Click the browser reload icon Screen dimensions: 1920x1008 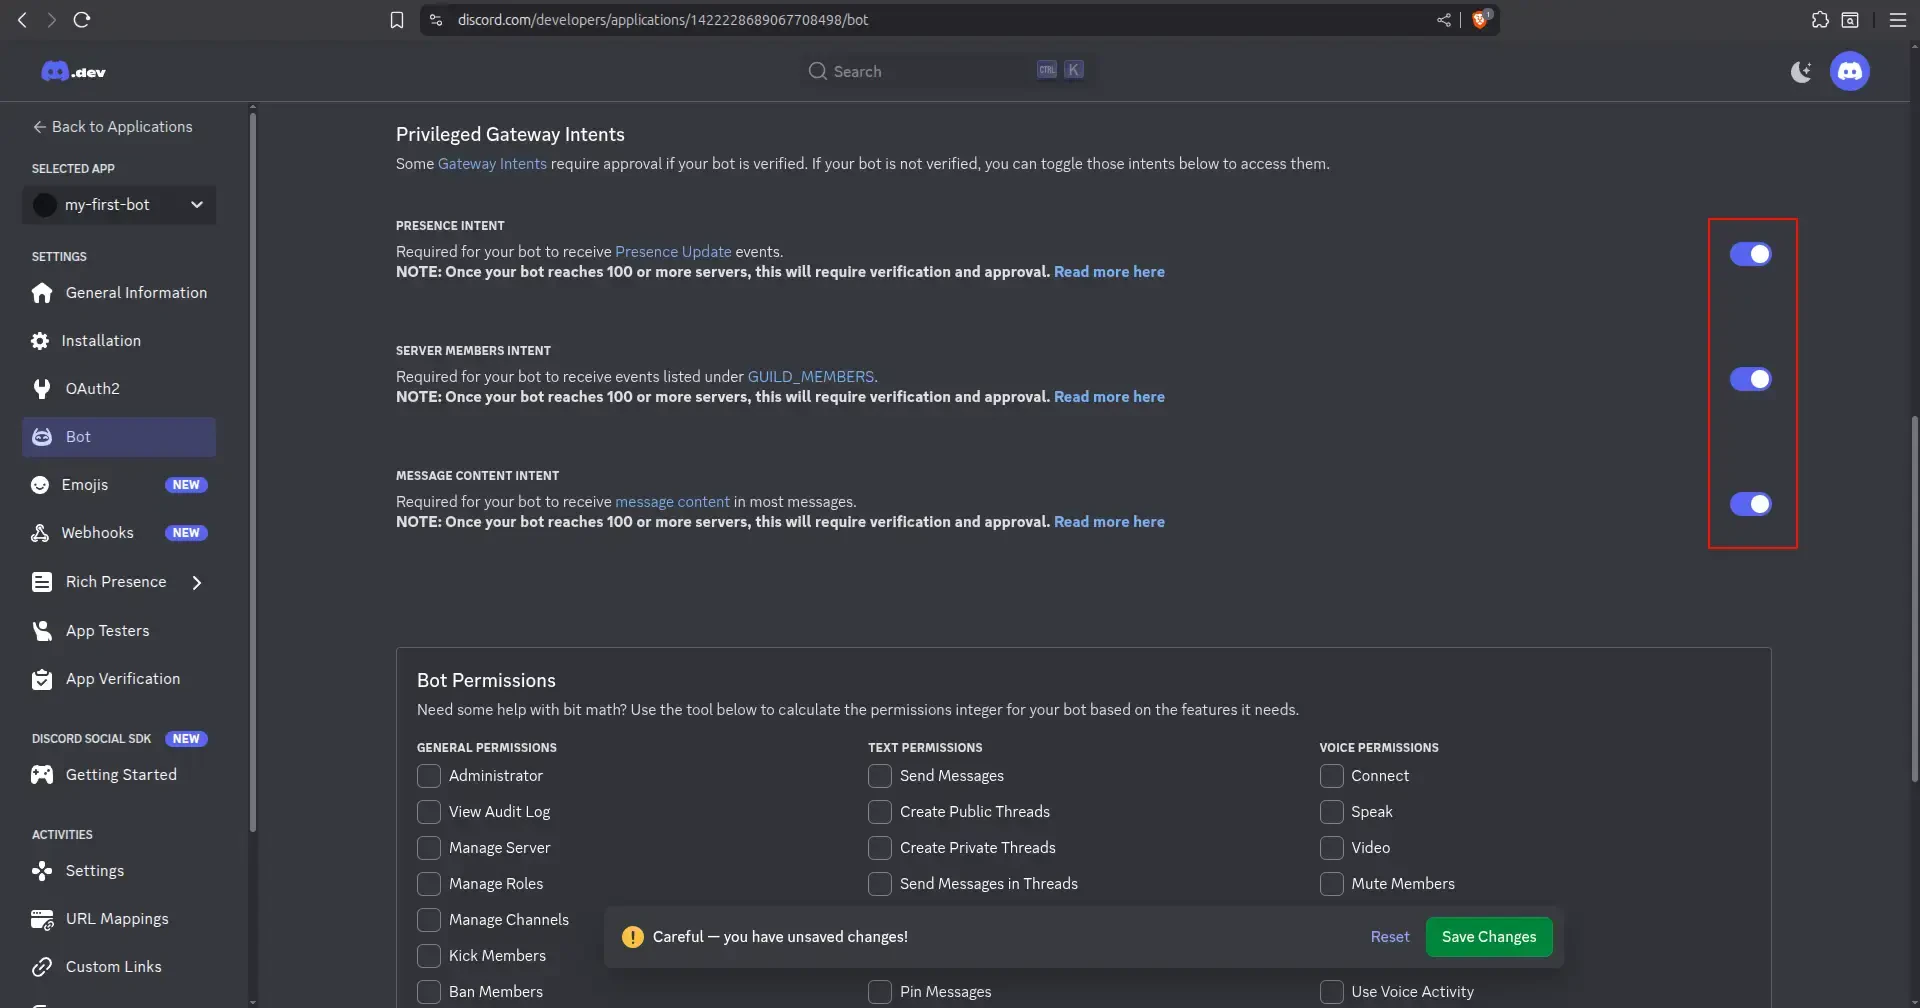[82, 20]
